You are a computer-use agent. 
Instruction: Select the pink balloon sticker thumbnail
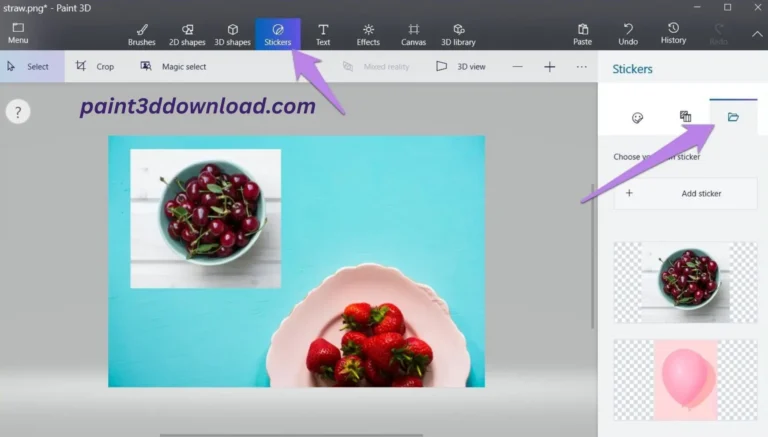pos(685,380)
